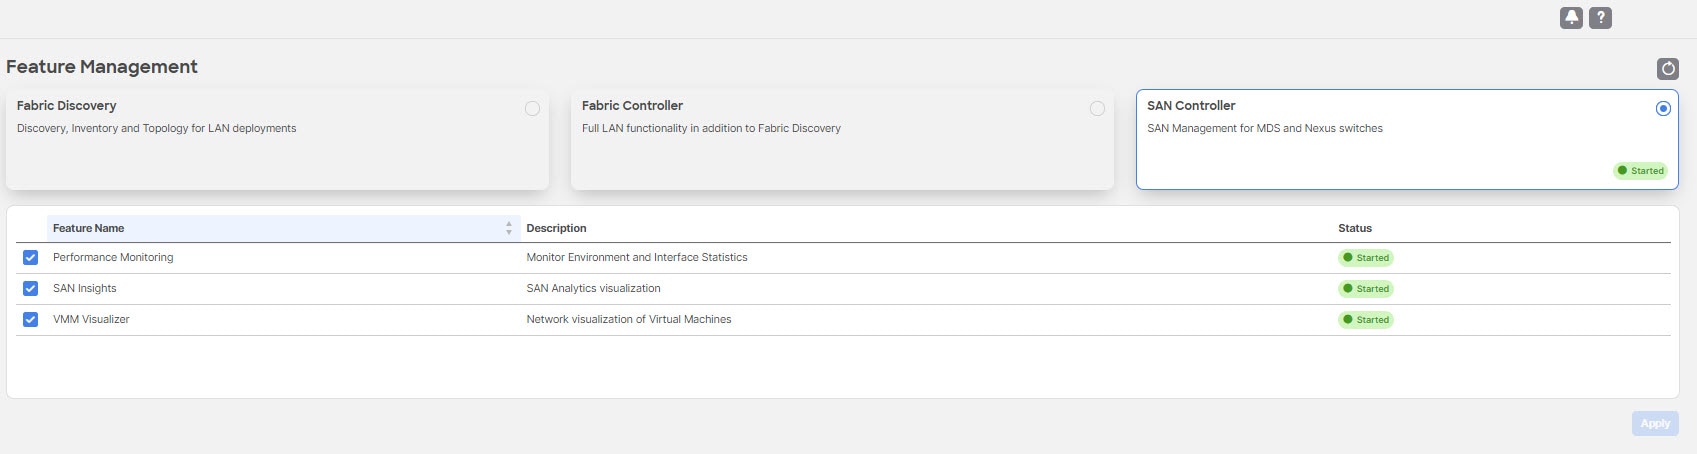Open the help question mark icon

click(x=1600, y=18)
